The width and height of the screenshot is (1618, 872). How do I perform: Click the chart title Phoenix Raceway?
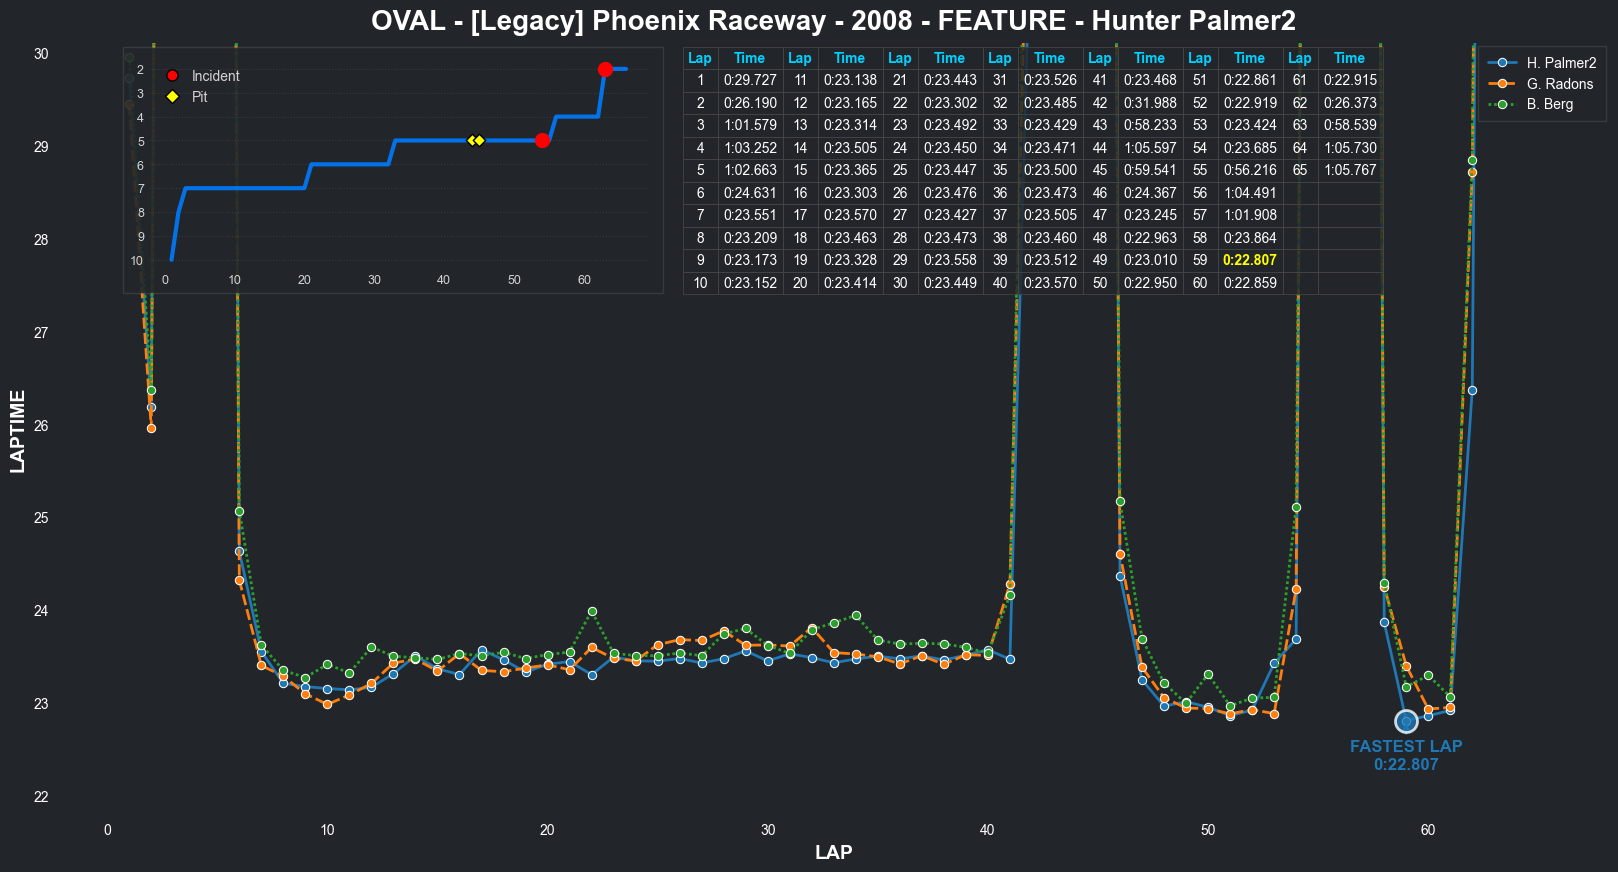(x=833, y=20)
